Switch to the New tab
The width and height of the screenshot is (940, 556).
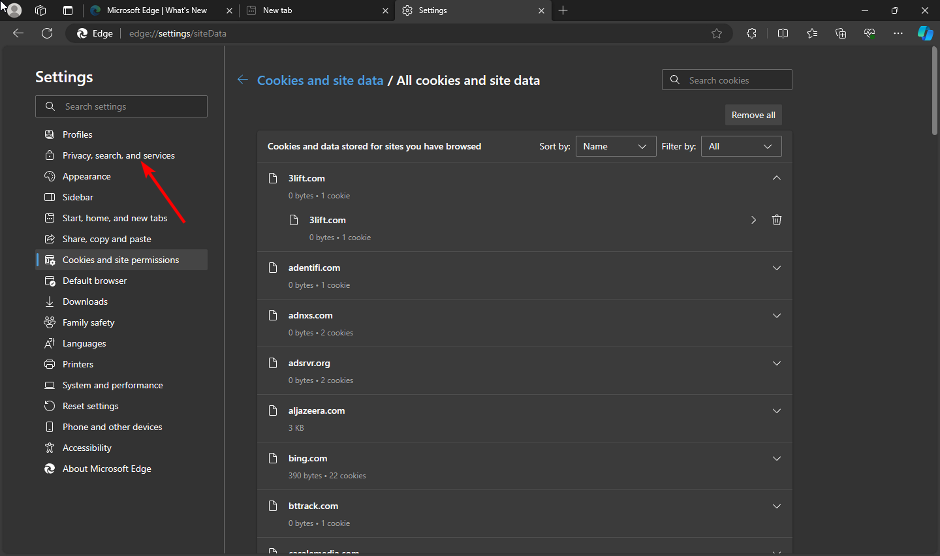pos(317,11)
